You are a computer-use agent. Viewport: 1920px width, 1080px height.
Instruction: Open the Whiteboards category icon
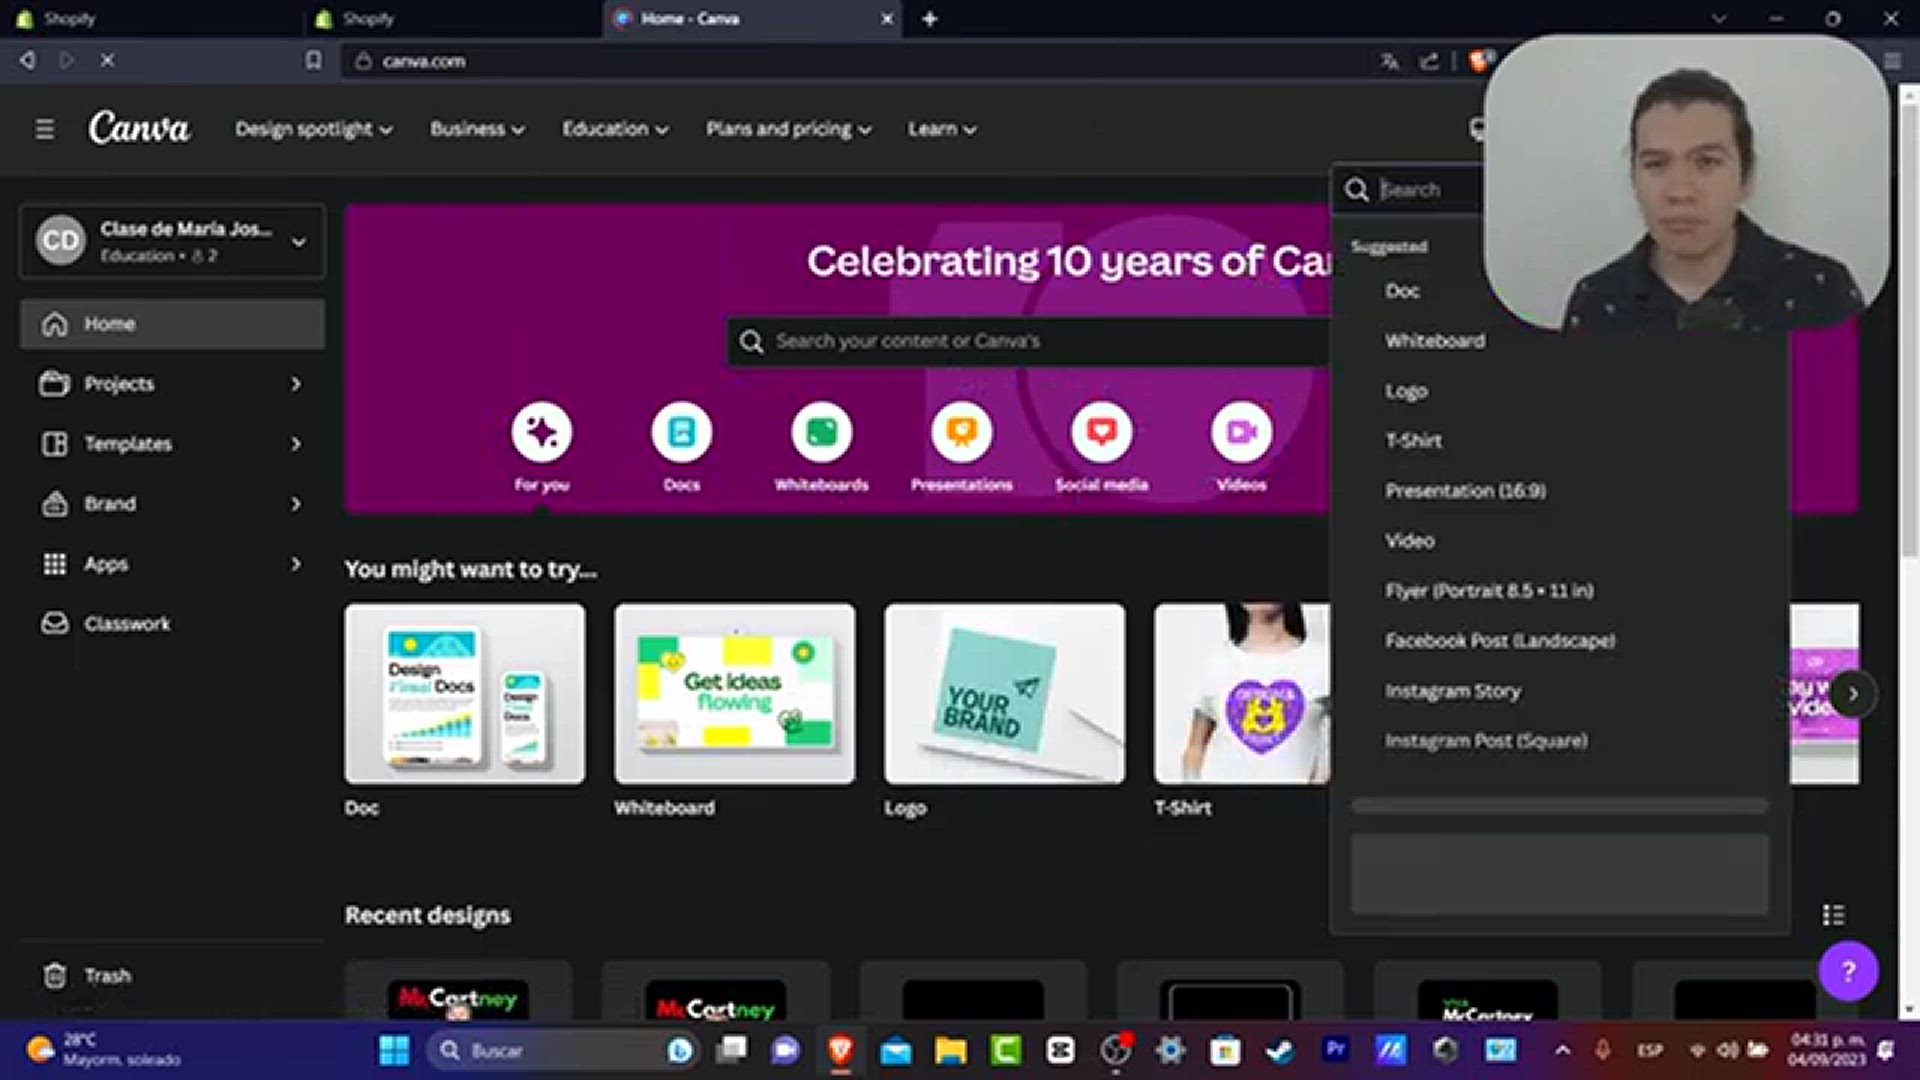point(822,432)
